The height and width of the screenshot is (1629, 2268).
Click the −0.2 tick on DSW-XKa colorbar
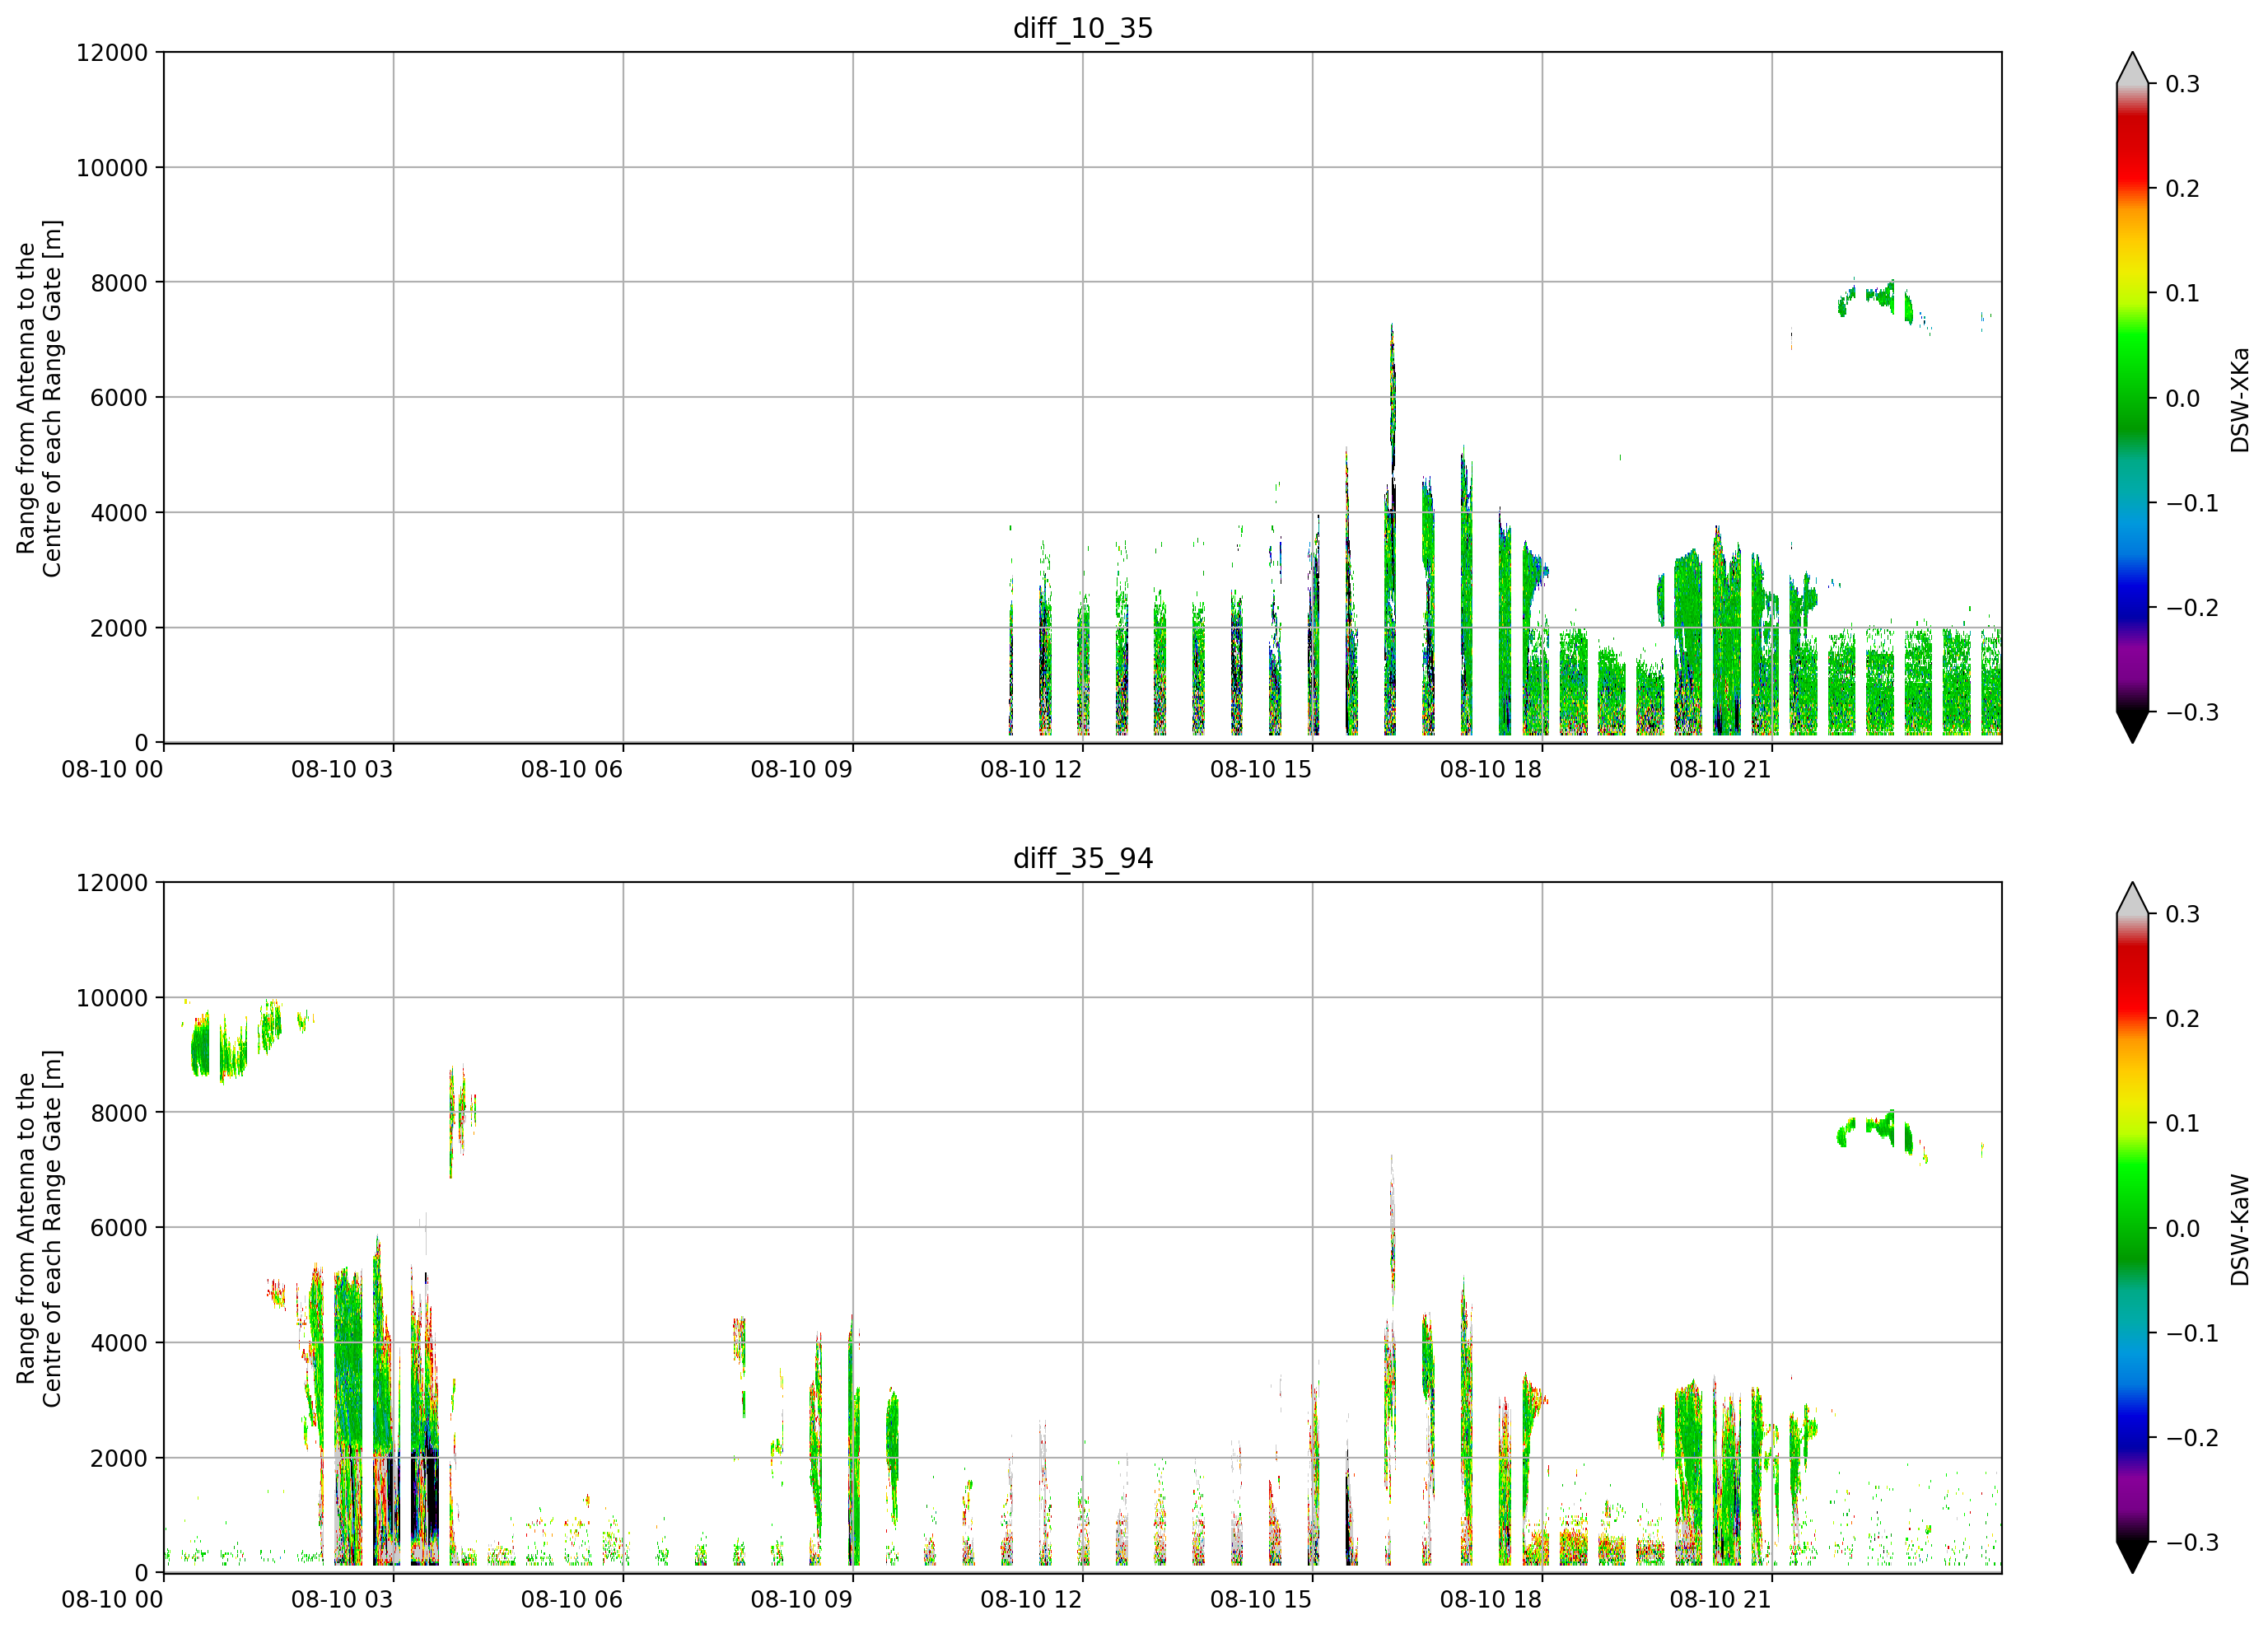2192,608
